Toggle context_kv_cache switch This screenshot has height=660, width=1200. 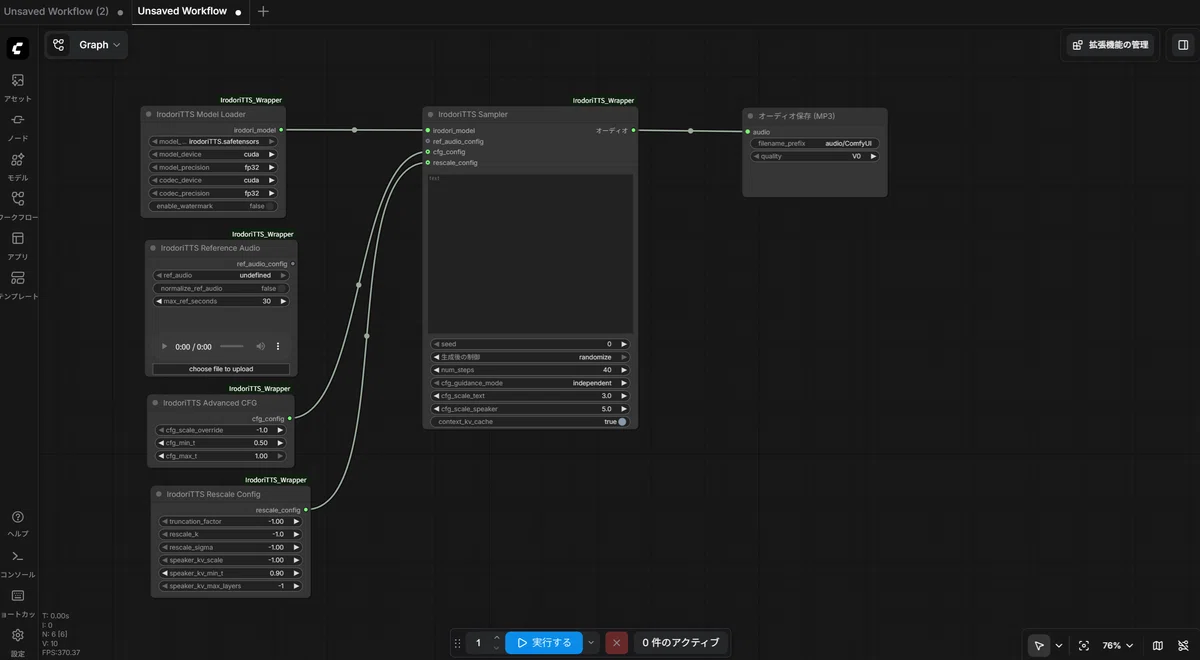[622, 422]
